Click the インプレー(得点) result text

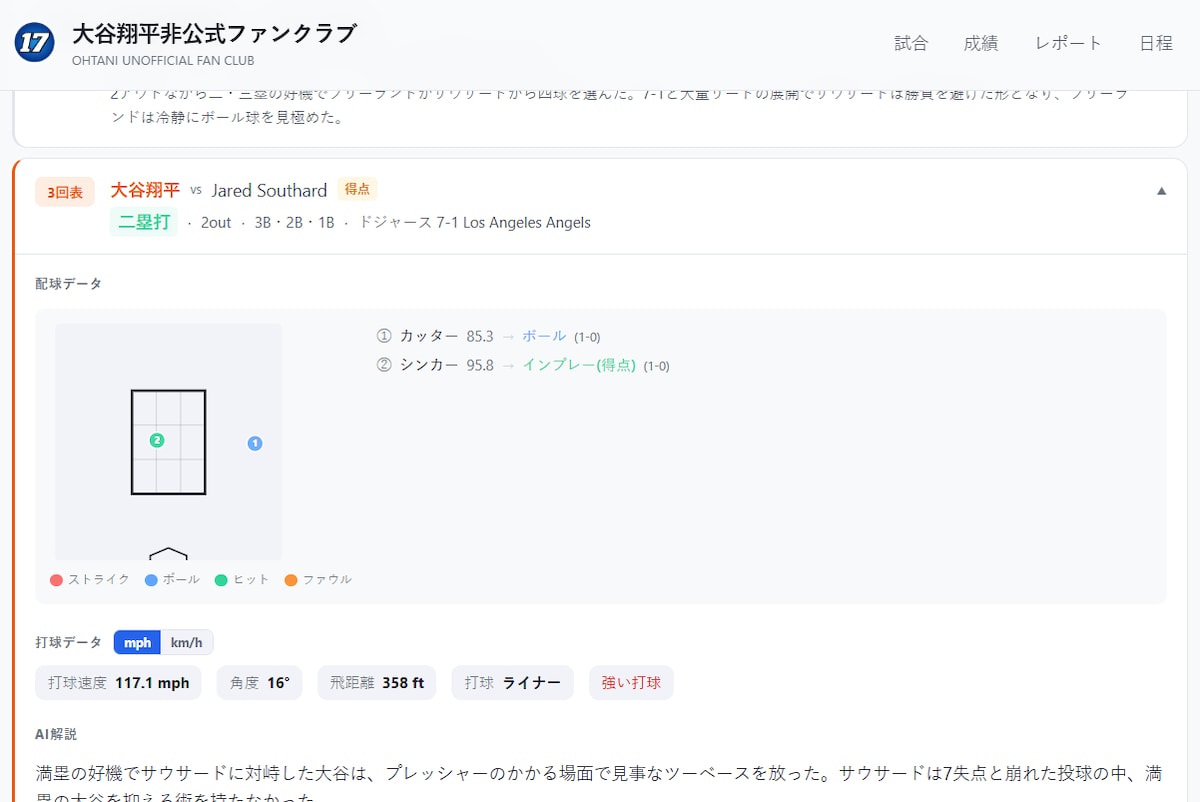tap(579, 366)
